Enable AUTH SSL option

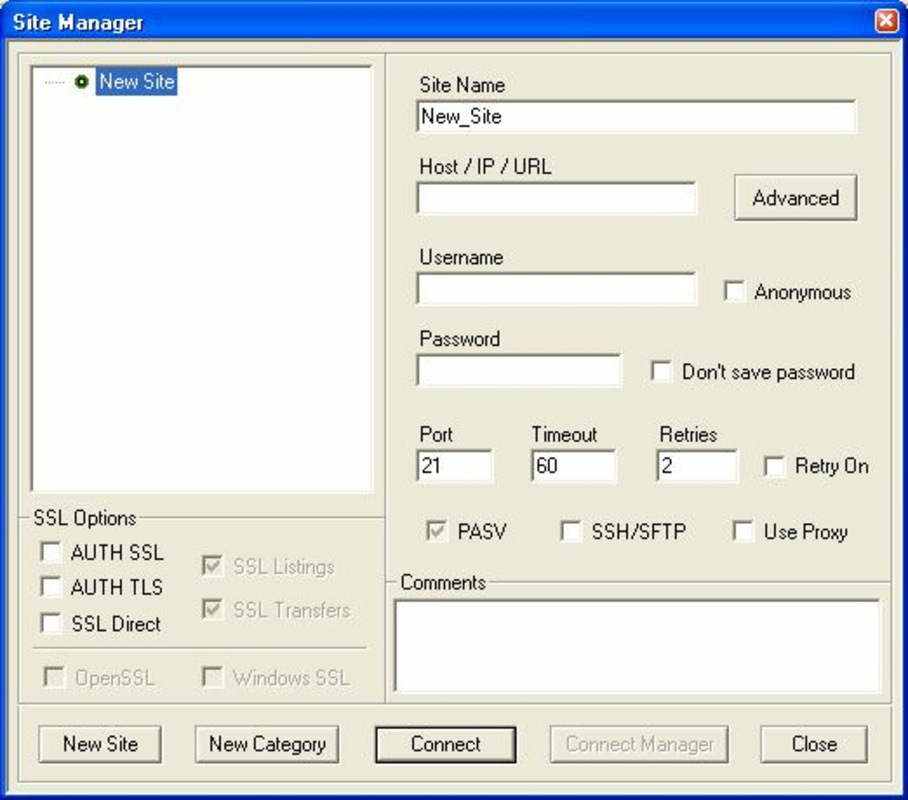tap(51, 552)
